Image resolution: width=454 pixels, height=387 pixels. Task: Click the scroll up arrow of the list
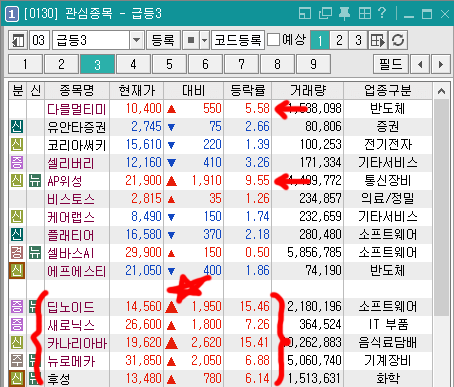click(x=442, y=91)
